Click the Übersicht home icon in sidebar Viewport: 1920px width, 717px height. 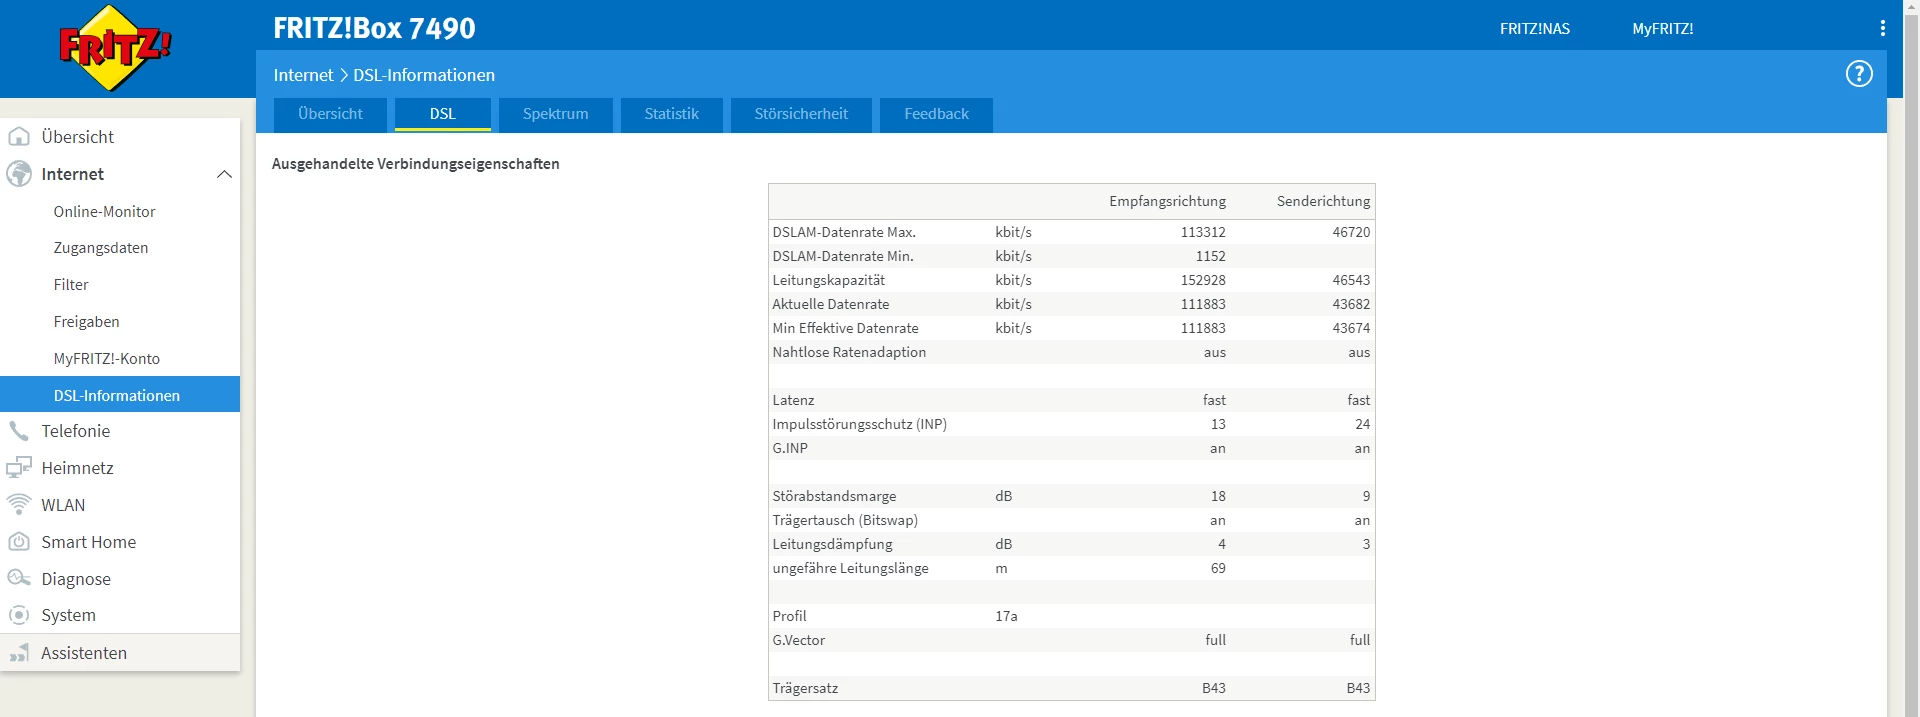pyautogui.click(x=19, y=137)
